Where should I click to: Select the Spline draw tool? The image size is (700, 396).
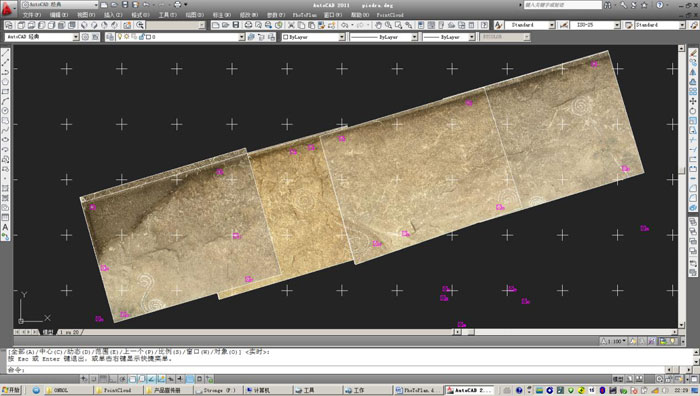click(x=5, y=130)
